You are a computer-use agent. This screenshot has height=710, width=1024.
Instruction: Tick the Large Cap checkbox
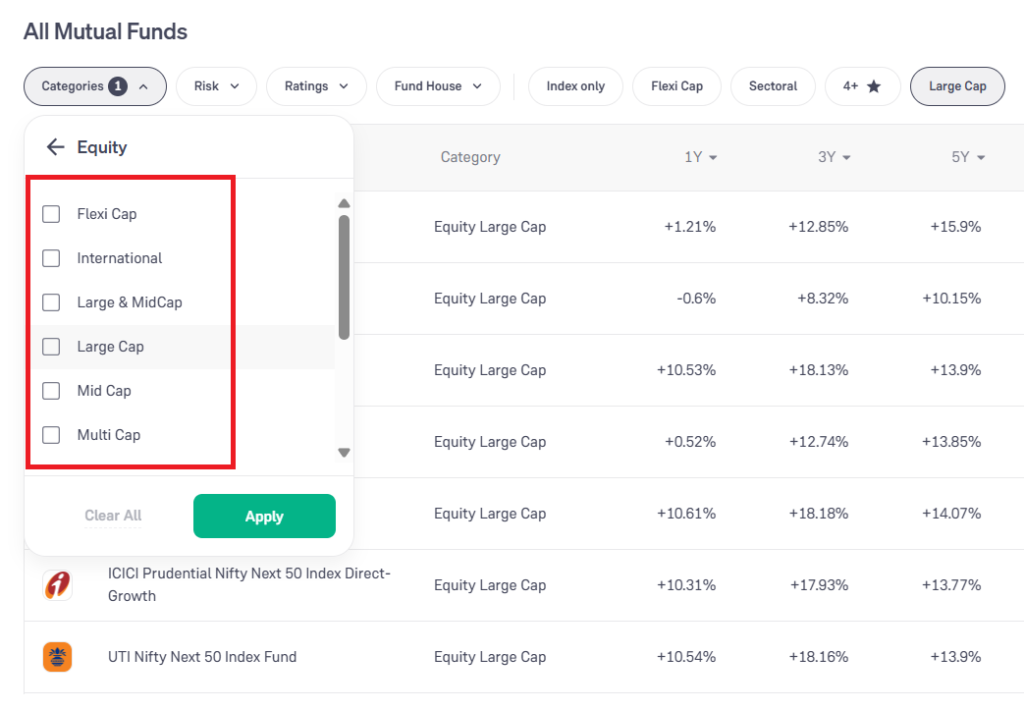pyautogui.click(x=51, y=346)
